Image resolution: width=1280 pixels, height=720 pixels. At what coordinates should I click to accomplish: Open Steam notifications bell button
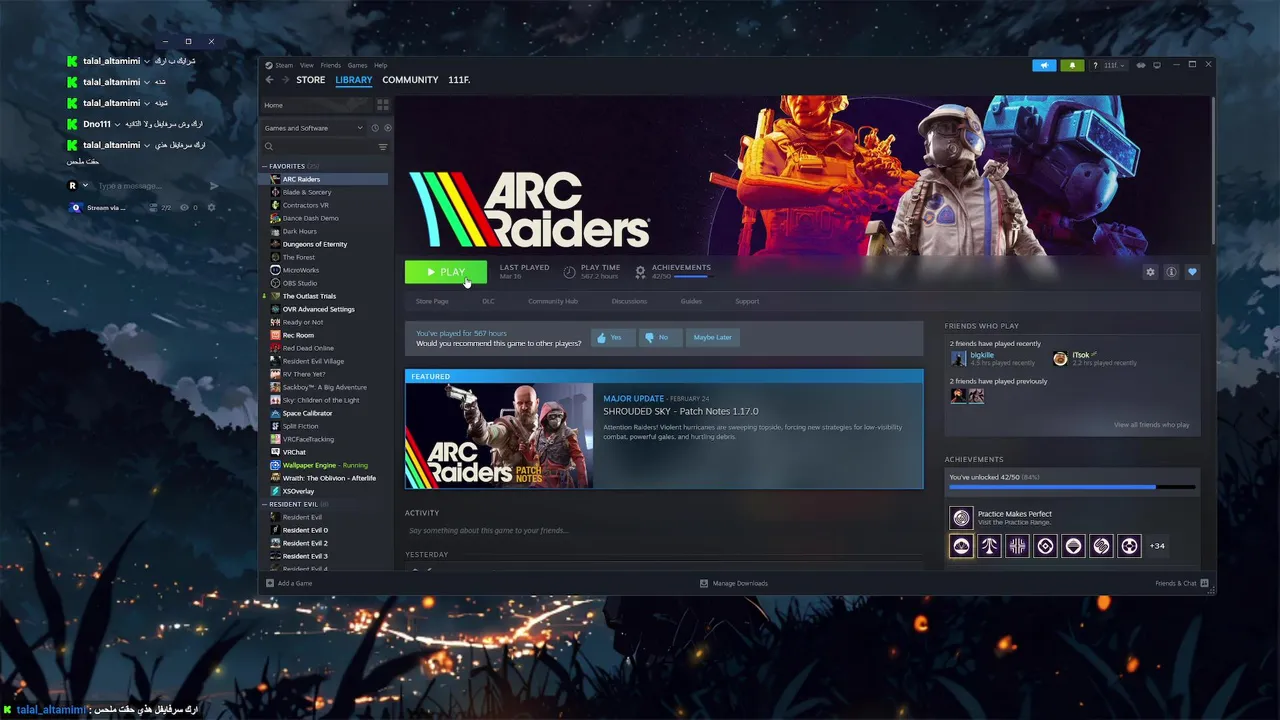1072,65
